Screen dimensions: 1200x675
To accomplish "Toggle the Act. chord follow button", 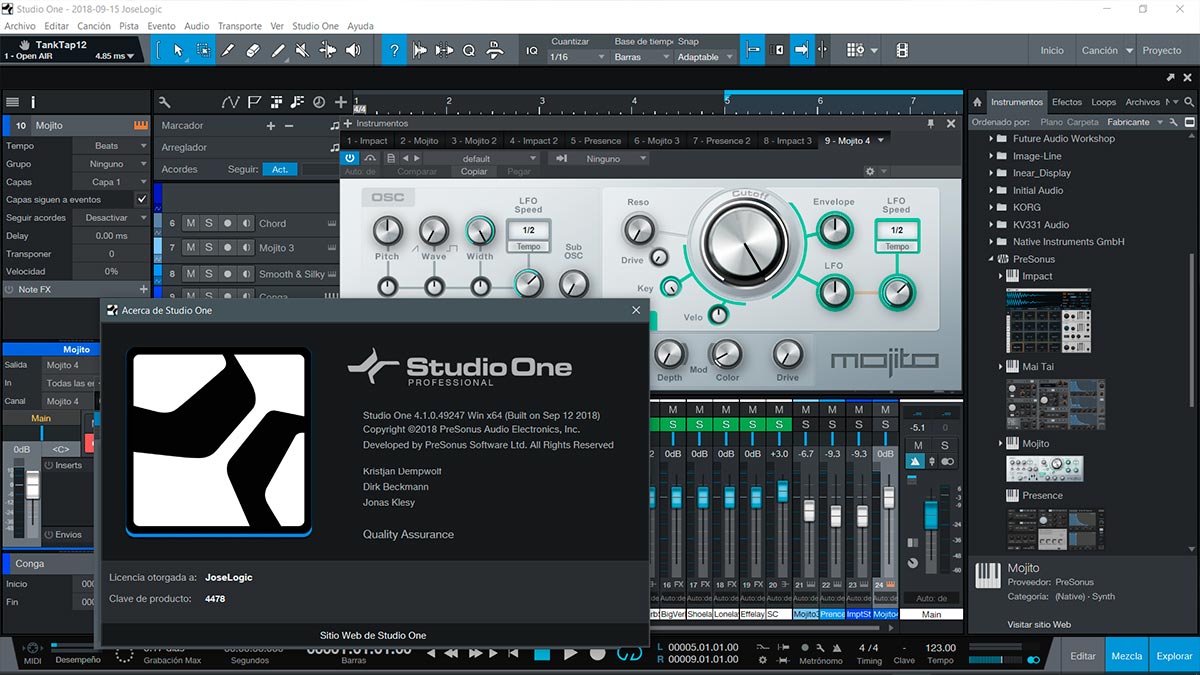I will pyautogui.click(x=280, y=170).
